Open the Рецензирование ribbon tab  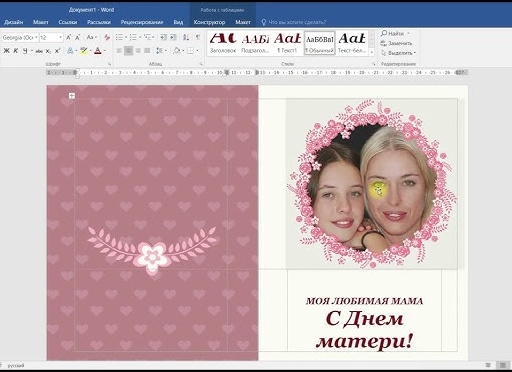(142, 22)
